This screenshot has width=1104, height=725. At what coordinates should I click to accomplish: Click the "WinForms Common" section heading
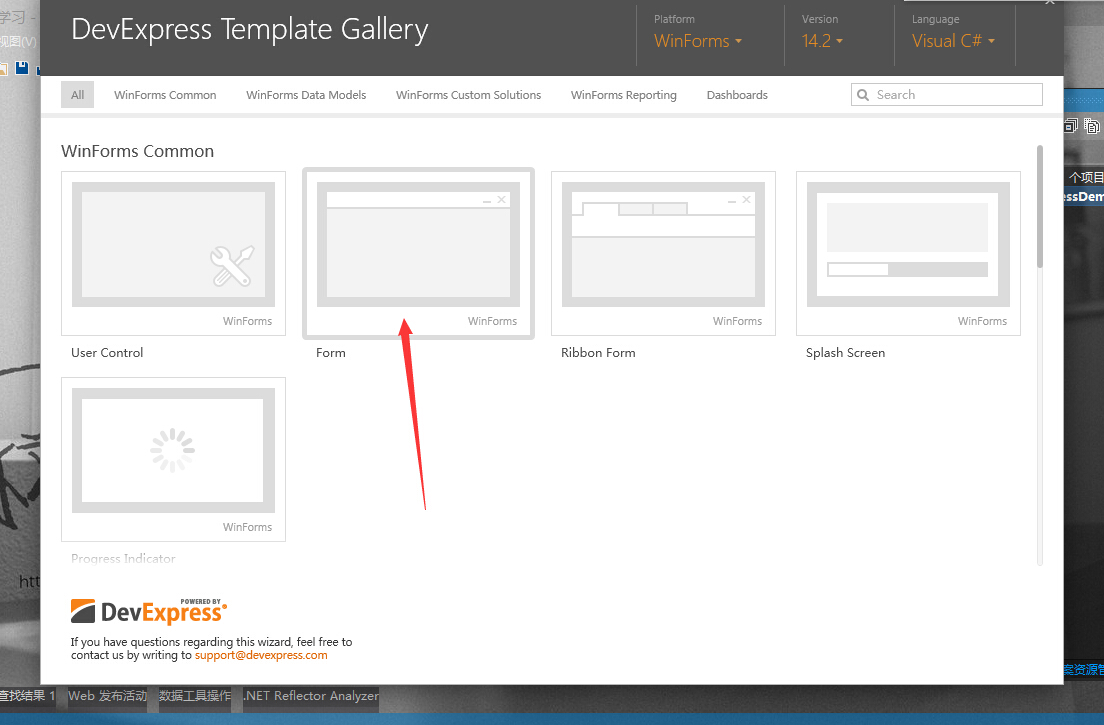point(137,151)
